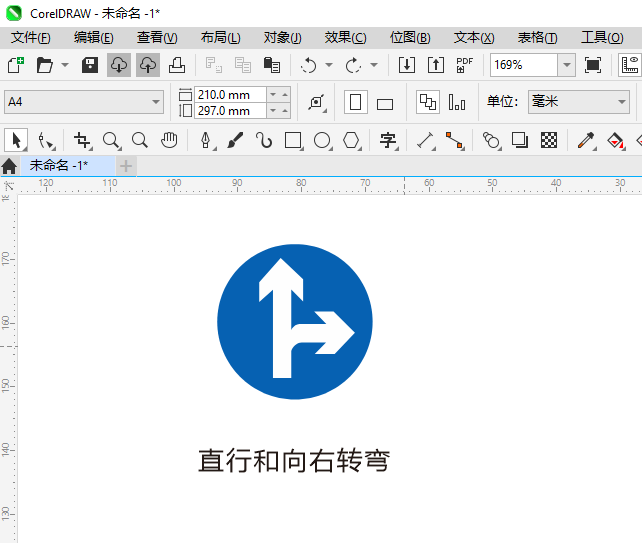Select the Transparency checkerboard tool
This screenshot has height=543, width=642.
pyautogui.click(x=549, y=140)
